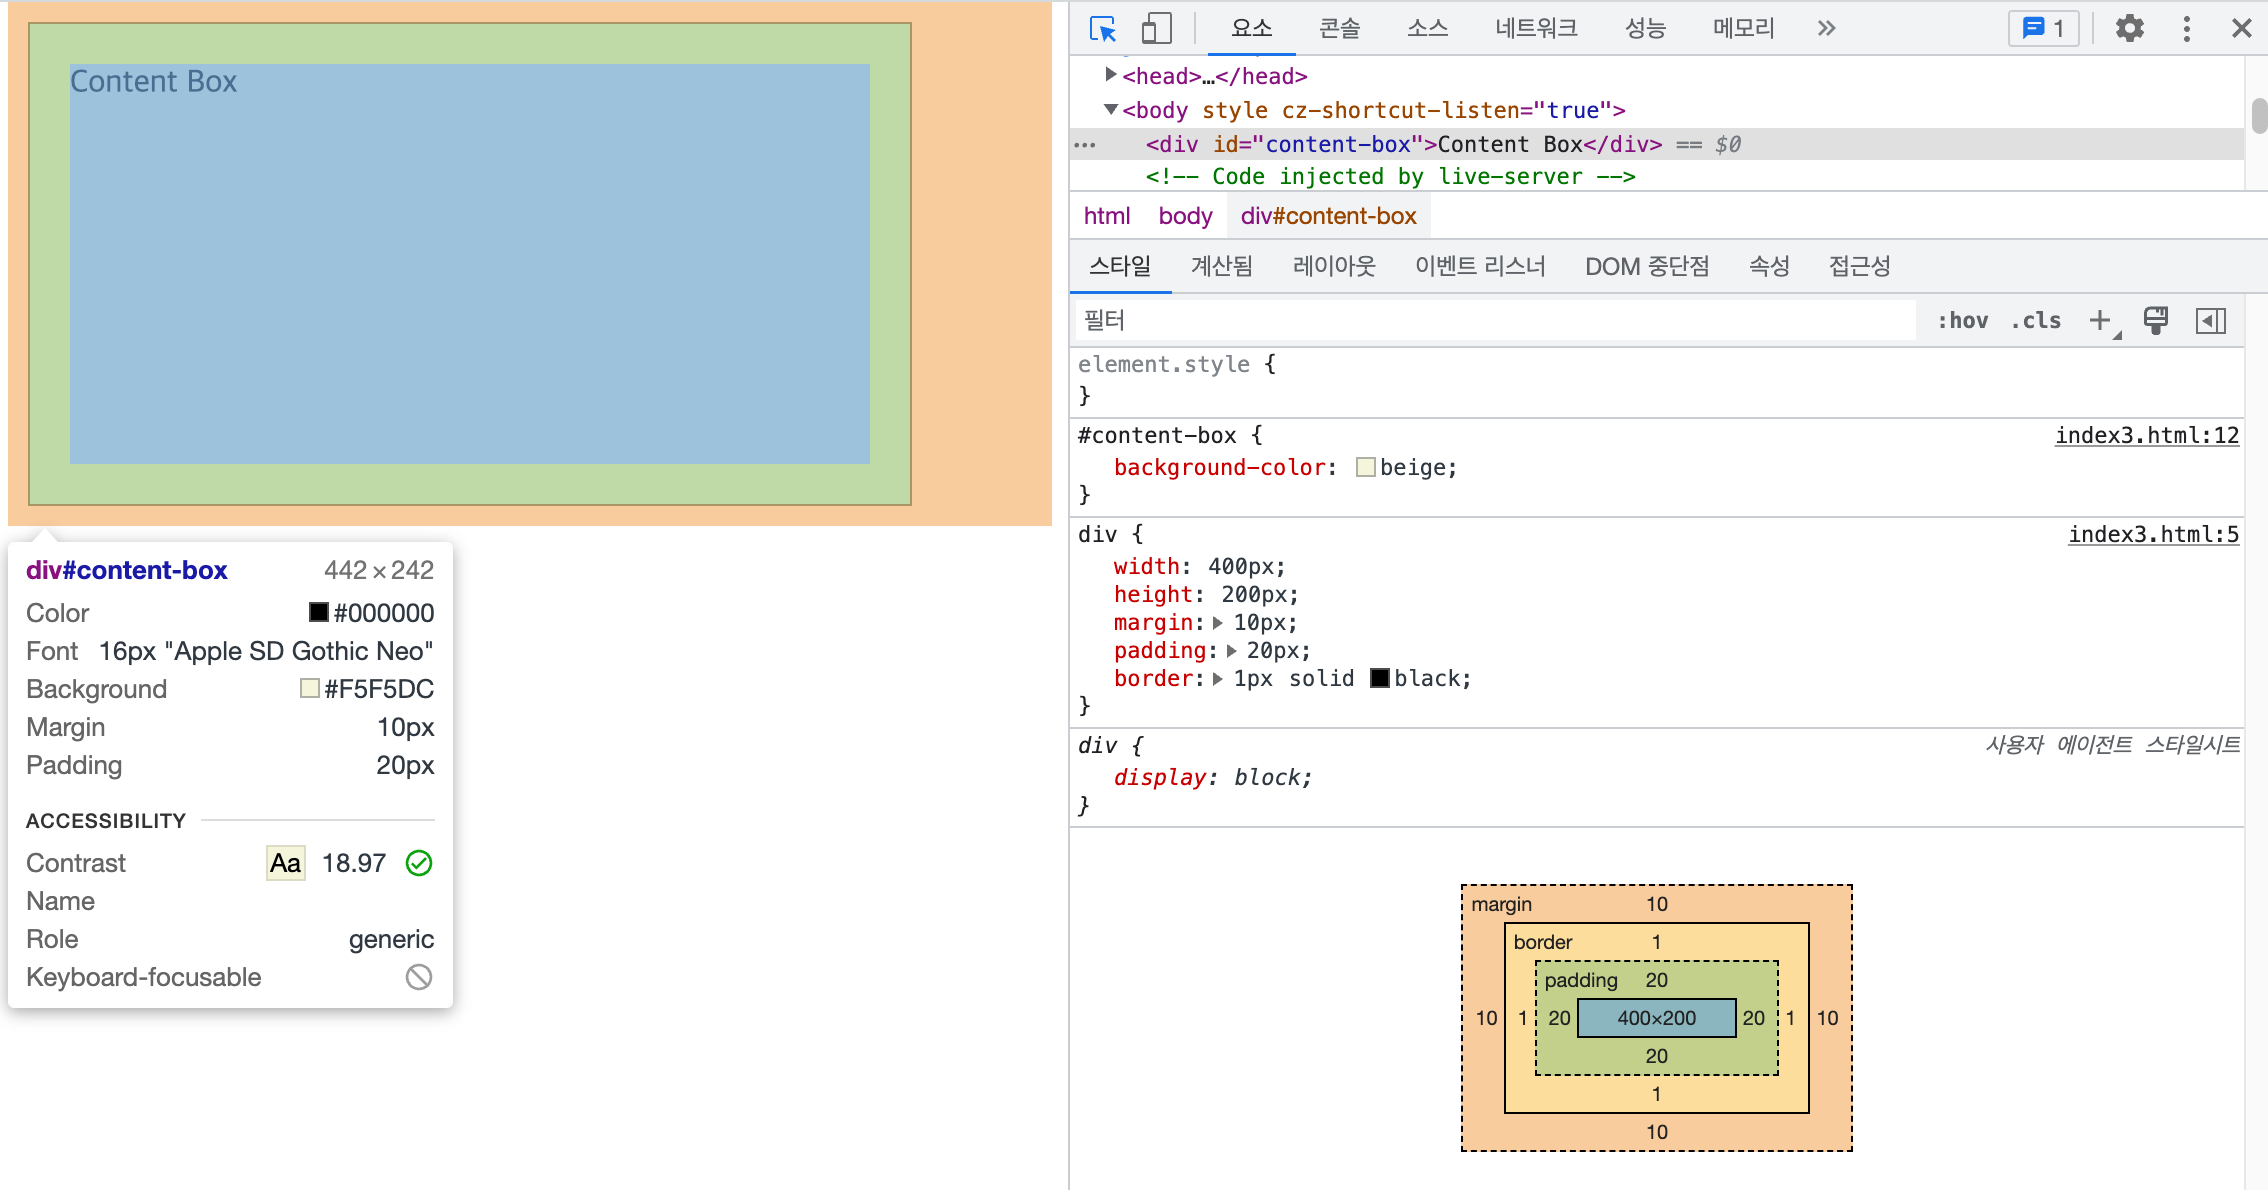Click the issues counter message badge
Screen dimensions: 2268x1190
click(2043, 29)
